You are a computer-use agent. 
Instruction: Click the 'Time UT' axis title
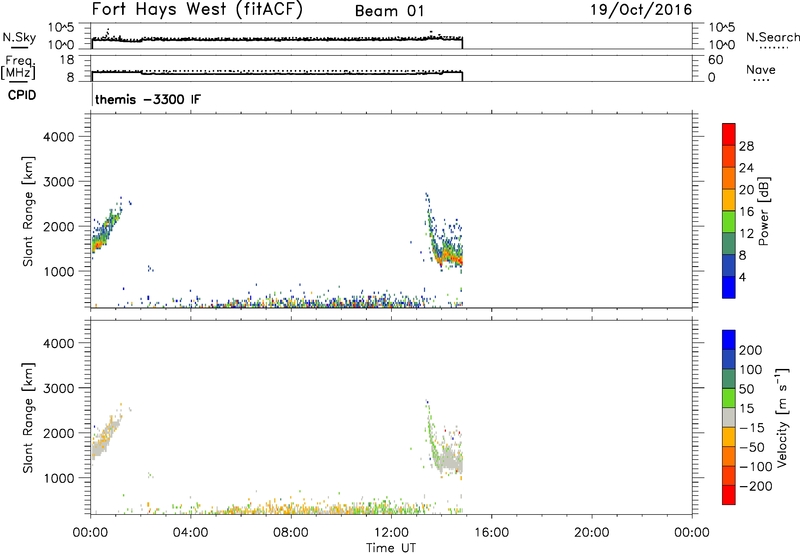pyautogui.click(x=391, y=547)
